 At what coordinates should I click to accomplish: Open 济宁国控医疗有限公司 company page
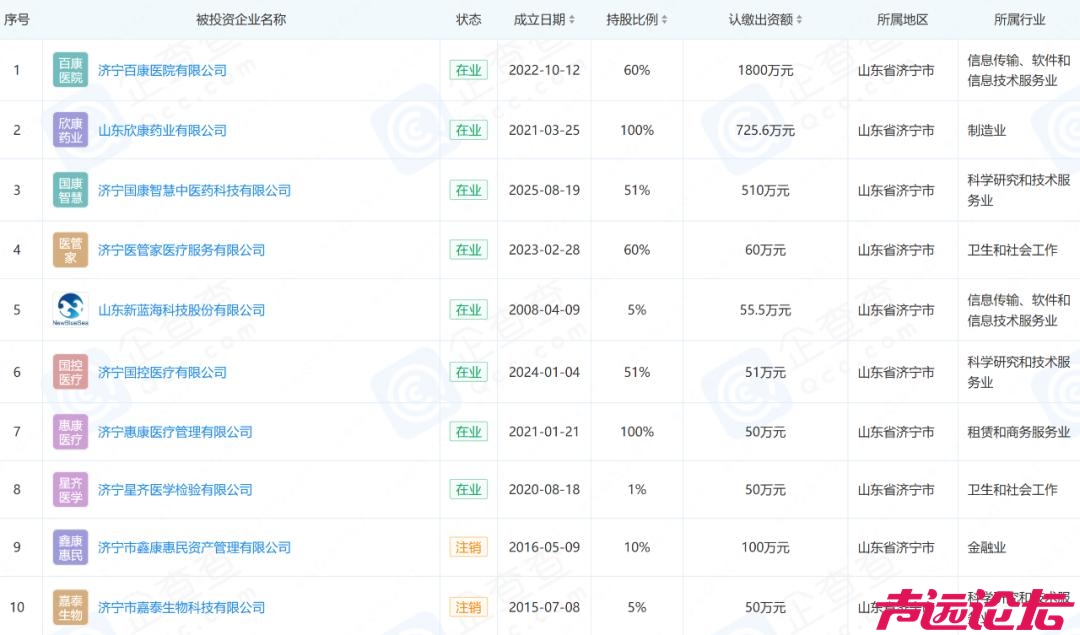click(160, 371)
